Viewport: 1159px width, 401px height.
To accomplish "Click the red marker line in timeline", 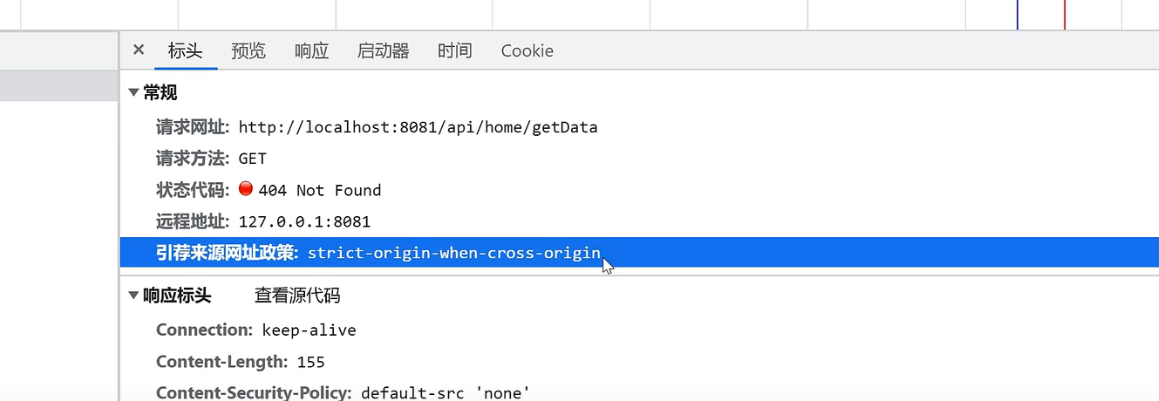I will [x=1064, y=15].
